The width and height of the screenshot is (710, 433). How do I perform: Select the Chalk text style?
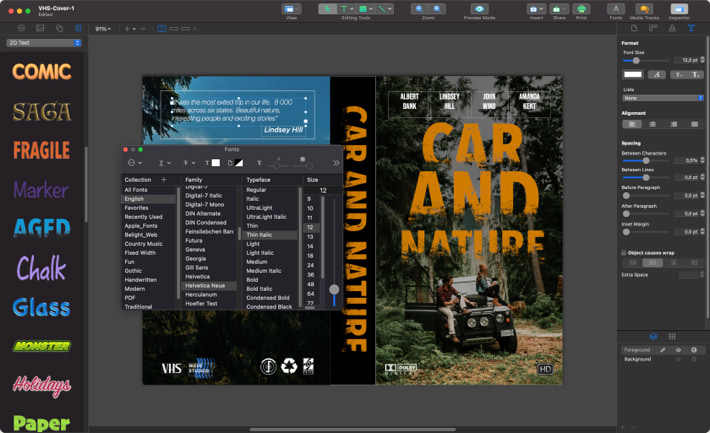click(x=42, y=268)
